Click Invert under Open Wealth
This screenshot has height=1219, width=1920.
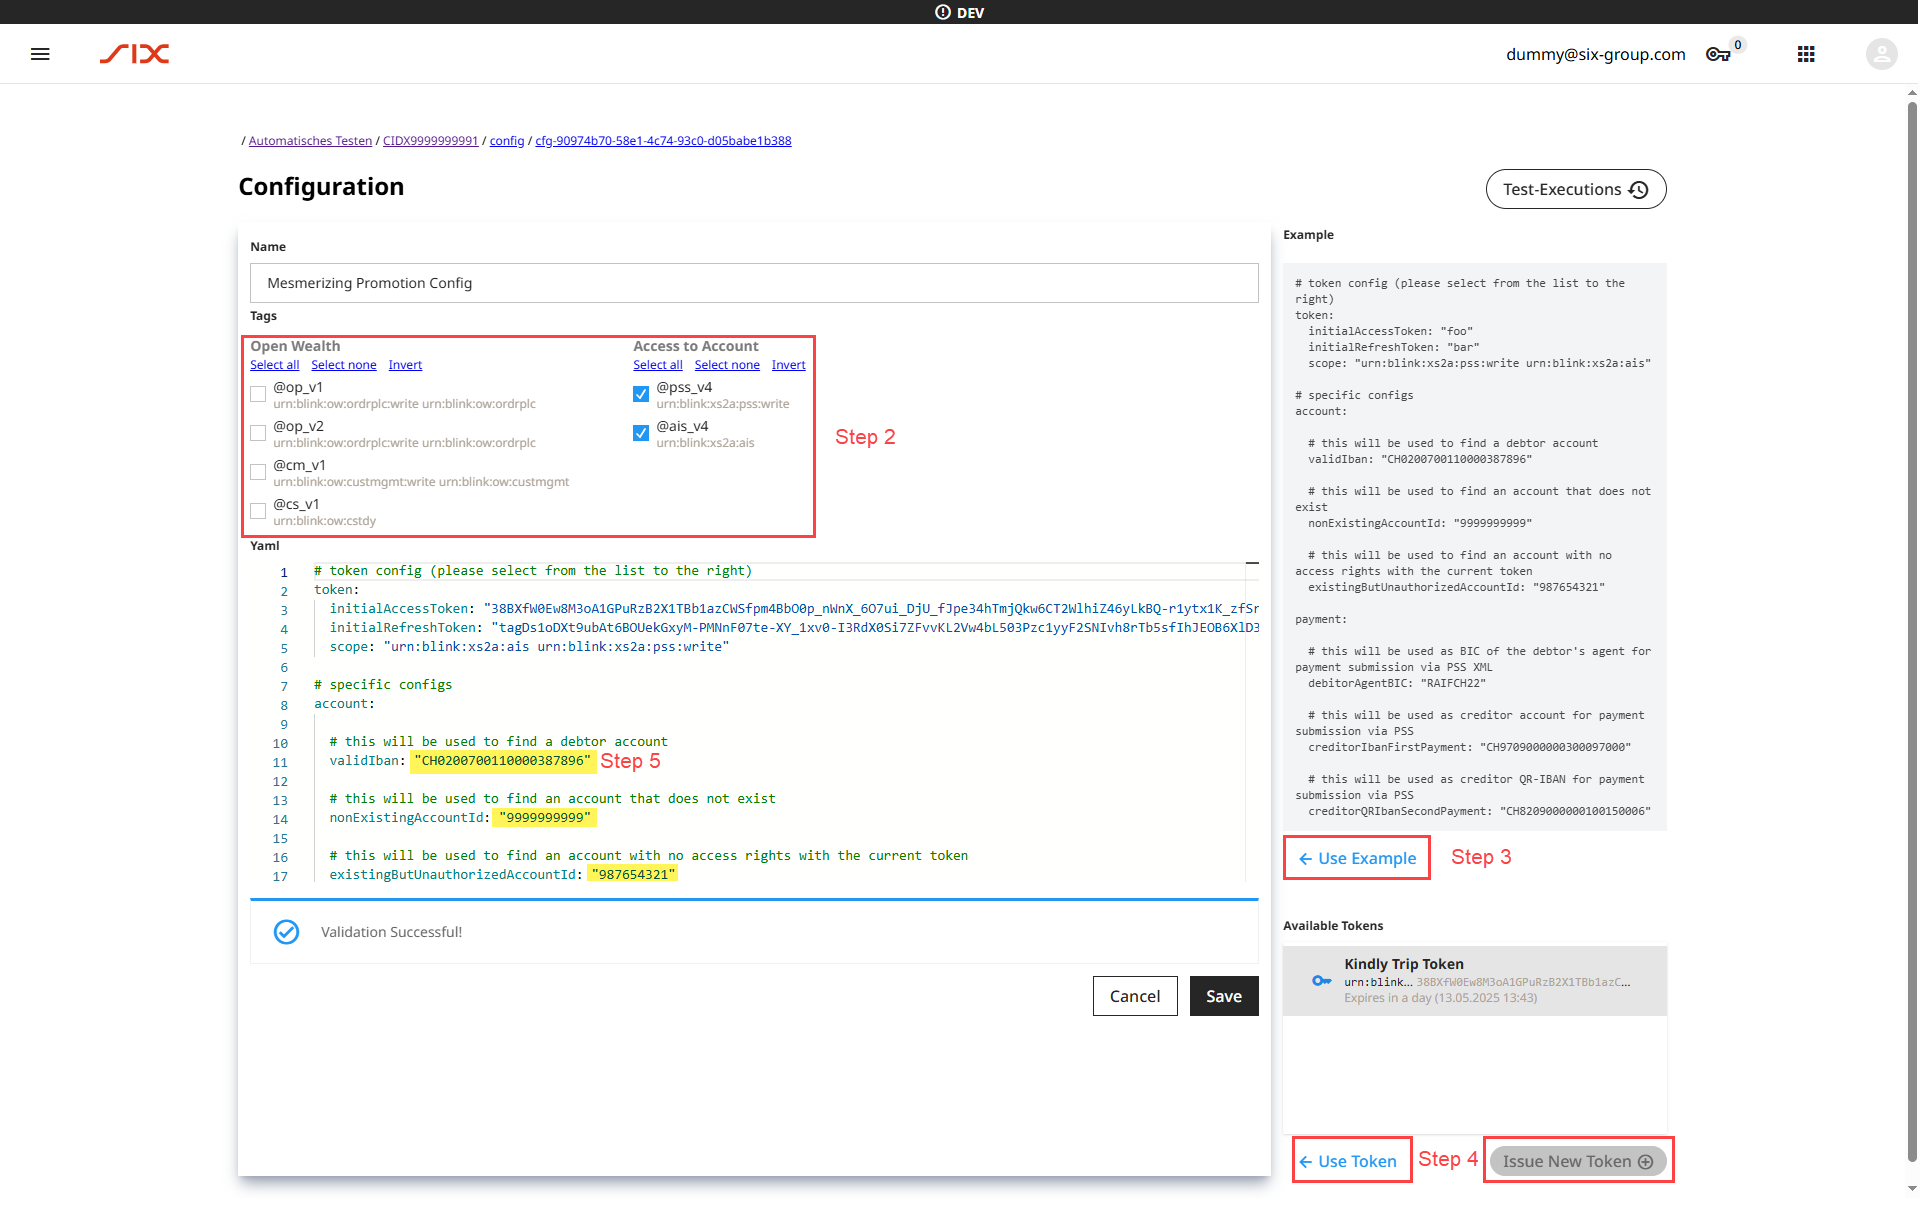point(405,365)
